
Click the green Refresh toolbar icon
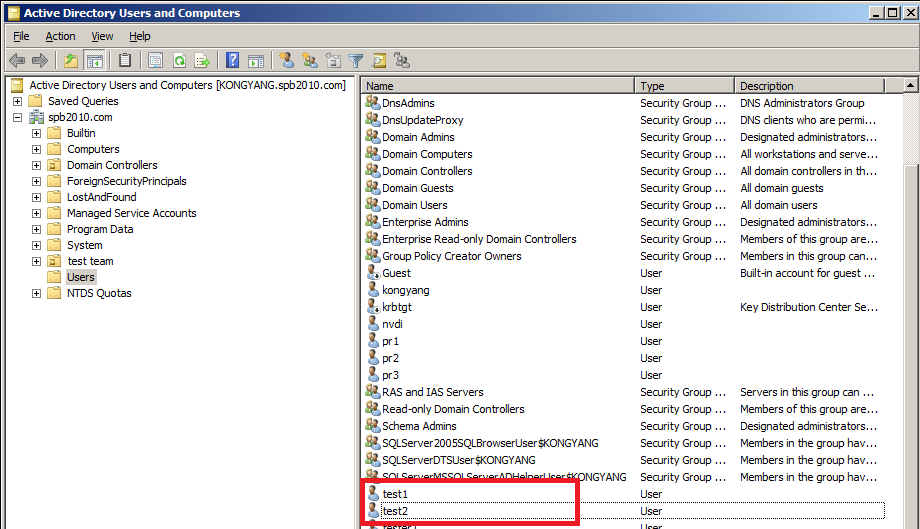(179, 60)
